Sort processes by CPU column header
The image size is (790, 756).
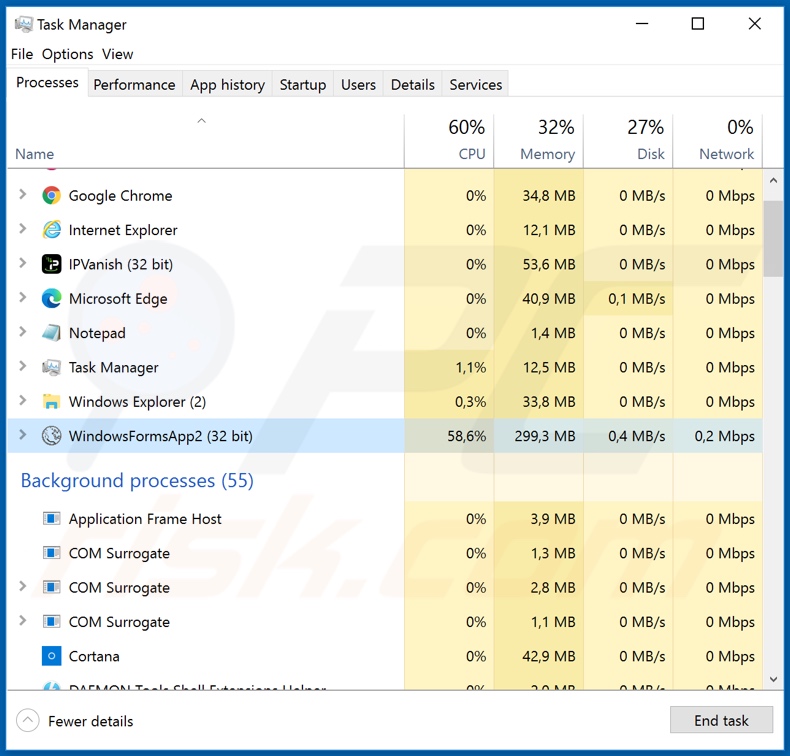[x=449, y=140]
